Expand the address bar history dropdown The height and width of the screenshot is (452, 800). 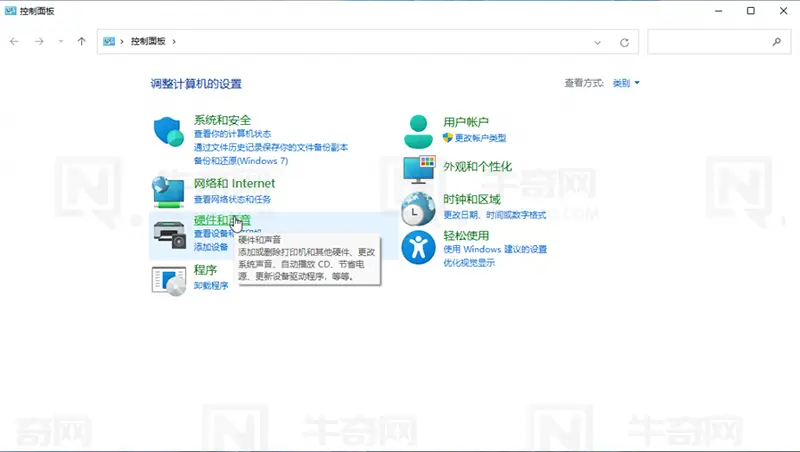point(597,42)
